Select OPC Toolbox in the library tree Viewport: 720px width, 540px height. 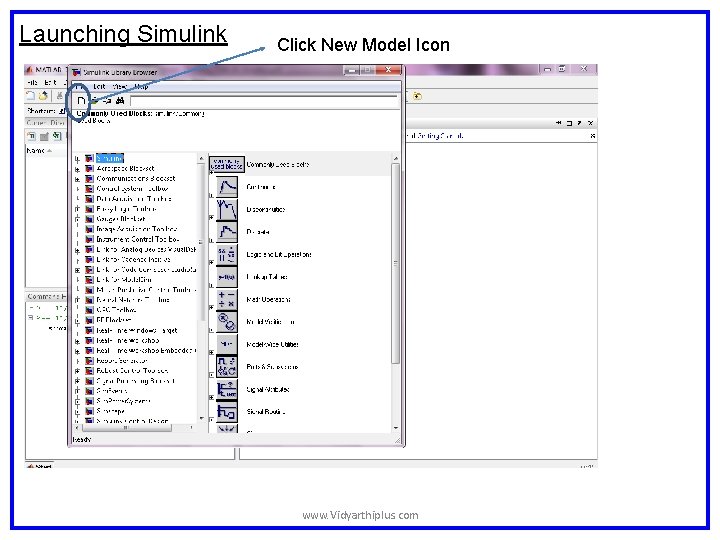pyautogui.click(x=116, y=310)
